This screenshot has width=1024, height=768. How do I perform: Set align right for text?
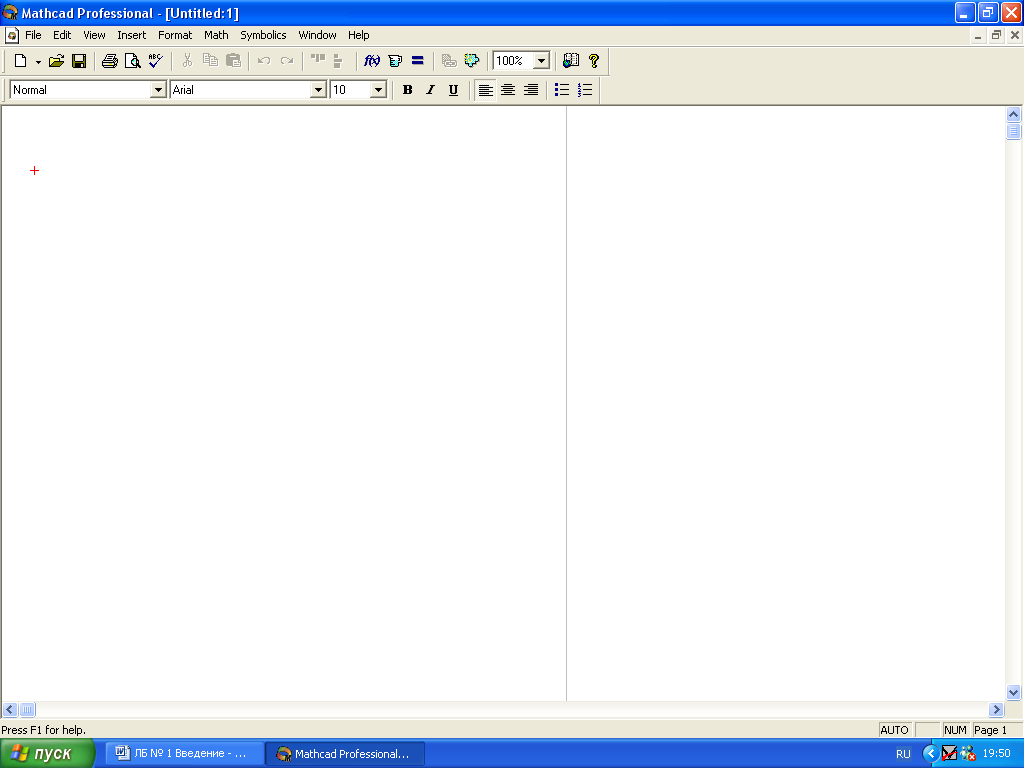tap(531, 90)
